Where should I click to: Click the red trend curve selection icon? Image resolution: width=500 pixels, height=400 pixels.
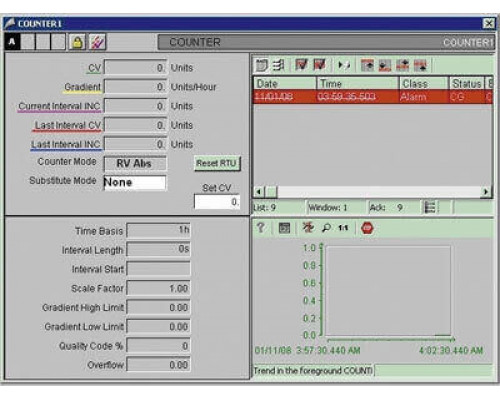pos(308,228)
